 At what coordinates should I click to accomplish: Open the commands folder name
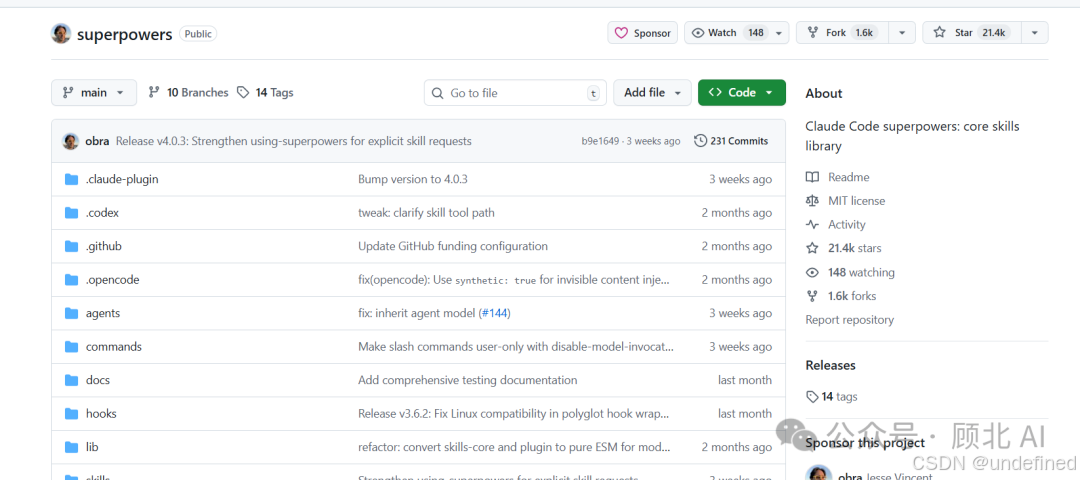(114, 346)
